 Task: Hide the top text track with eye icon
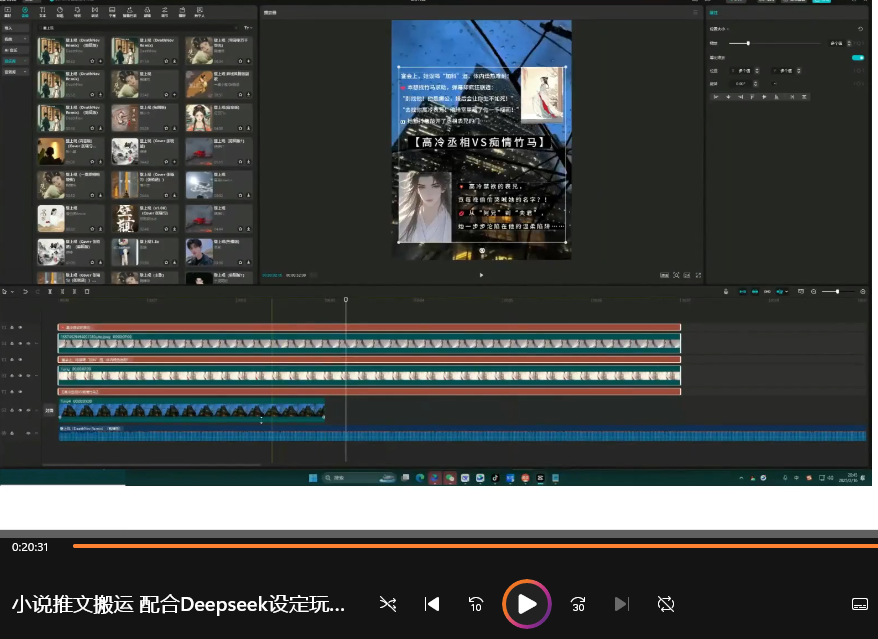click(x=20, y=327)
